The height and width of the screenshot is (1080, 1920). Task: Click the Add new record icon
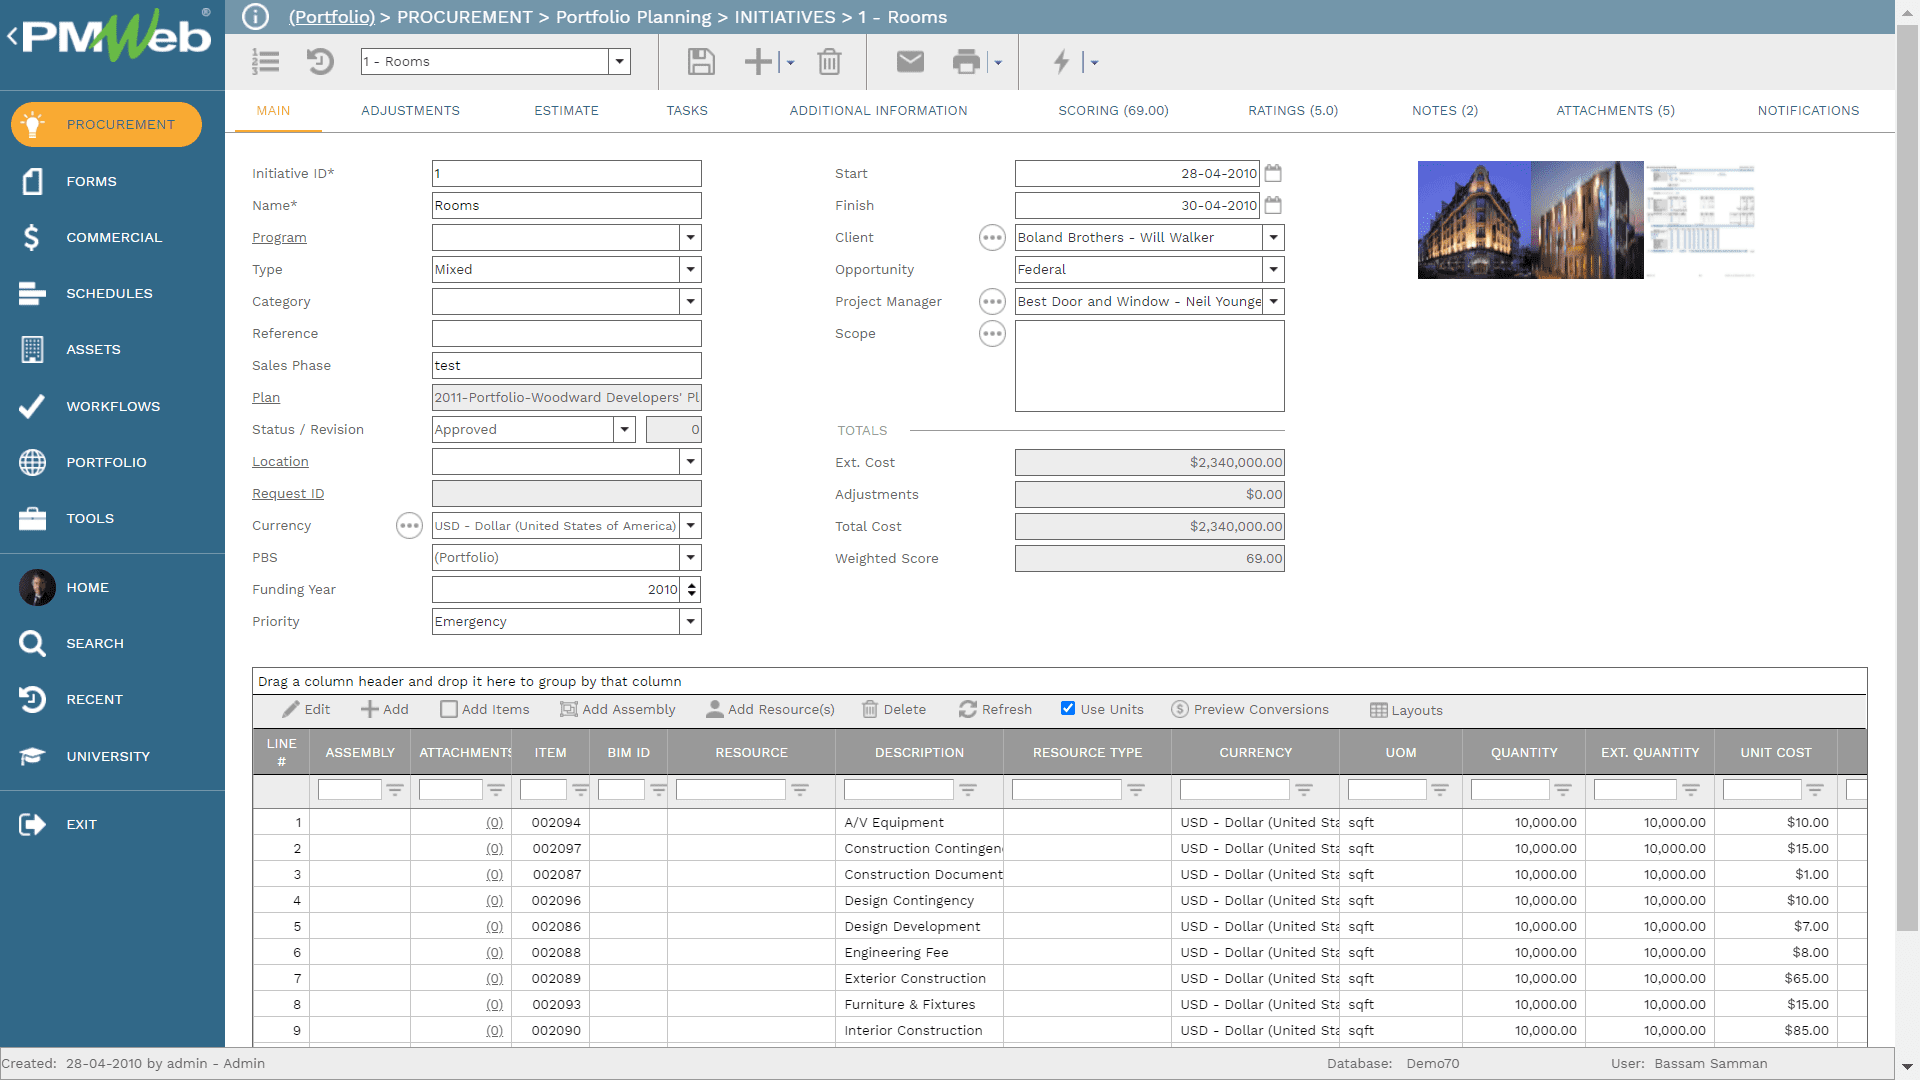757,61
